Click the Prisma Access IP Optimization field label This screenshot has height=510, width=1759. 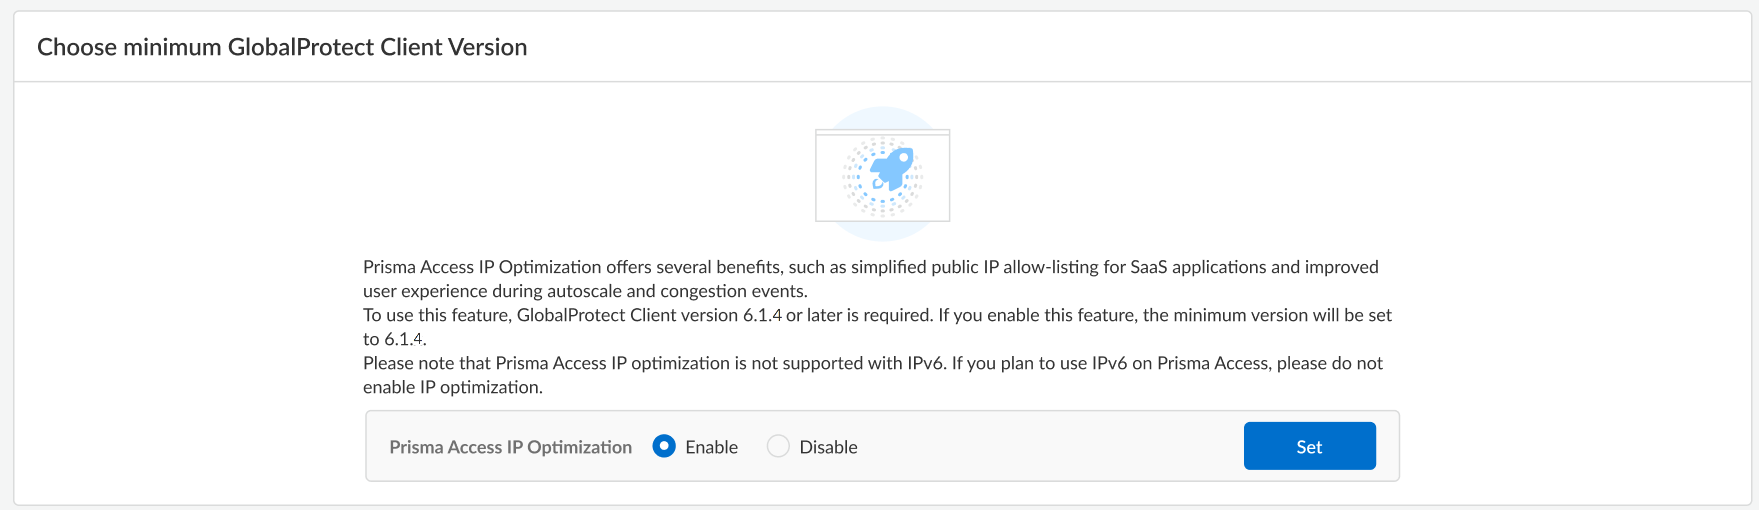coord(510,447)
